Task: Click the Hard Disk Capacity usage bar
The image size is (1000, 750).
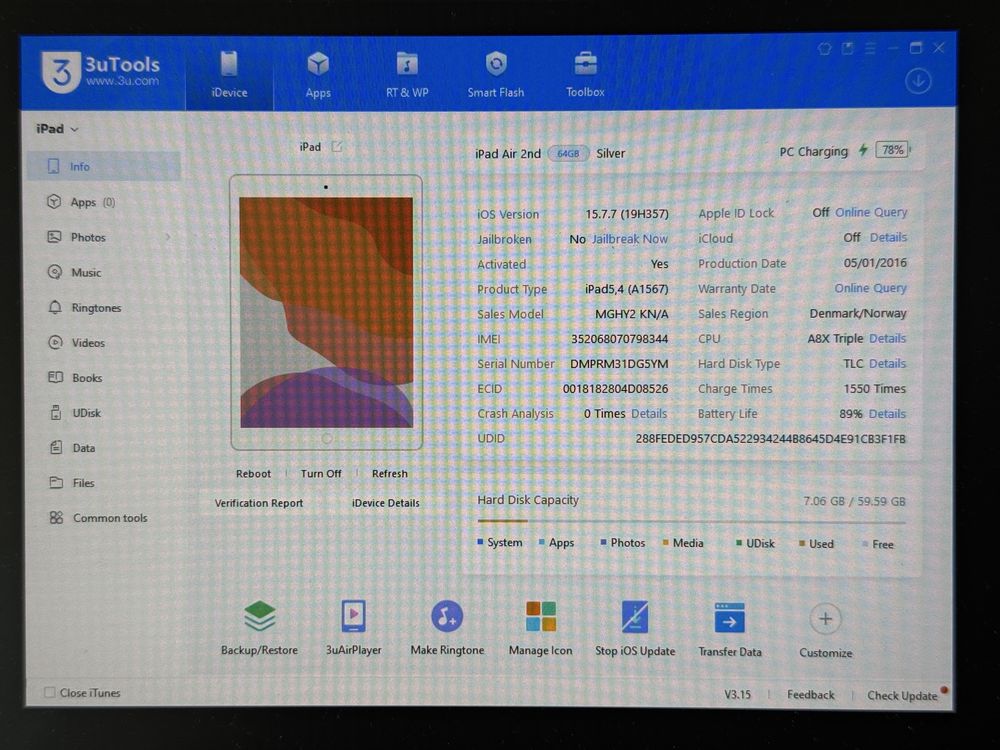Action: click(691, 522)
